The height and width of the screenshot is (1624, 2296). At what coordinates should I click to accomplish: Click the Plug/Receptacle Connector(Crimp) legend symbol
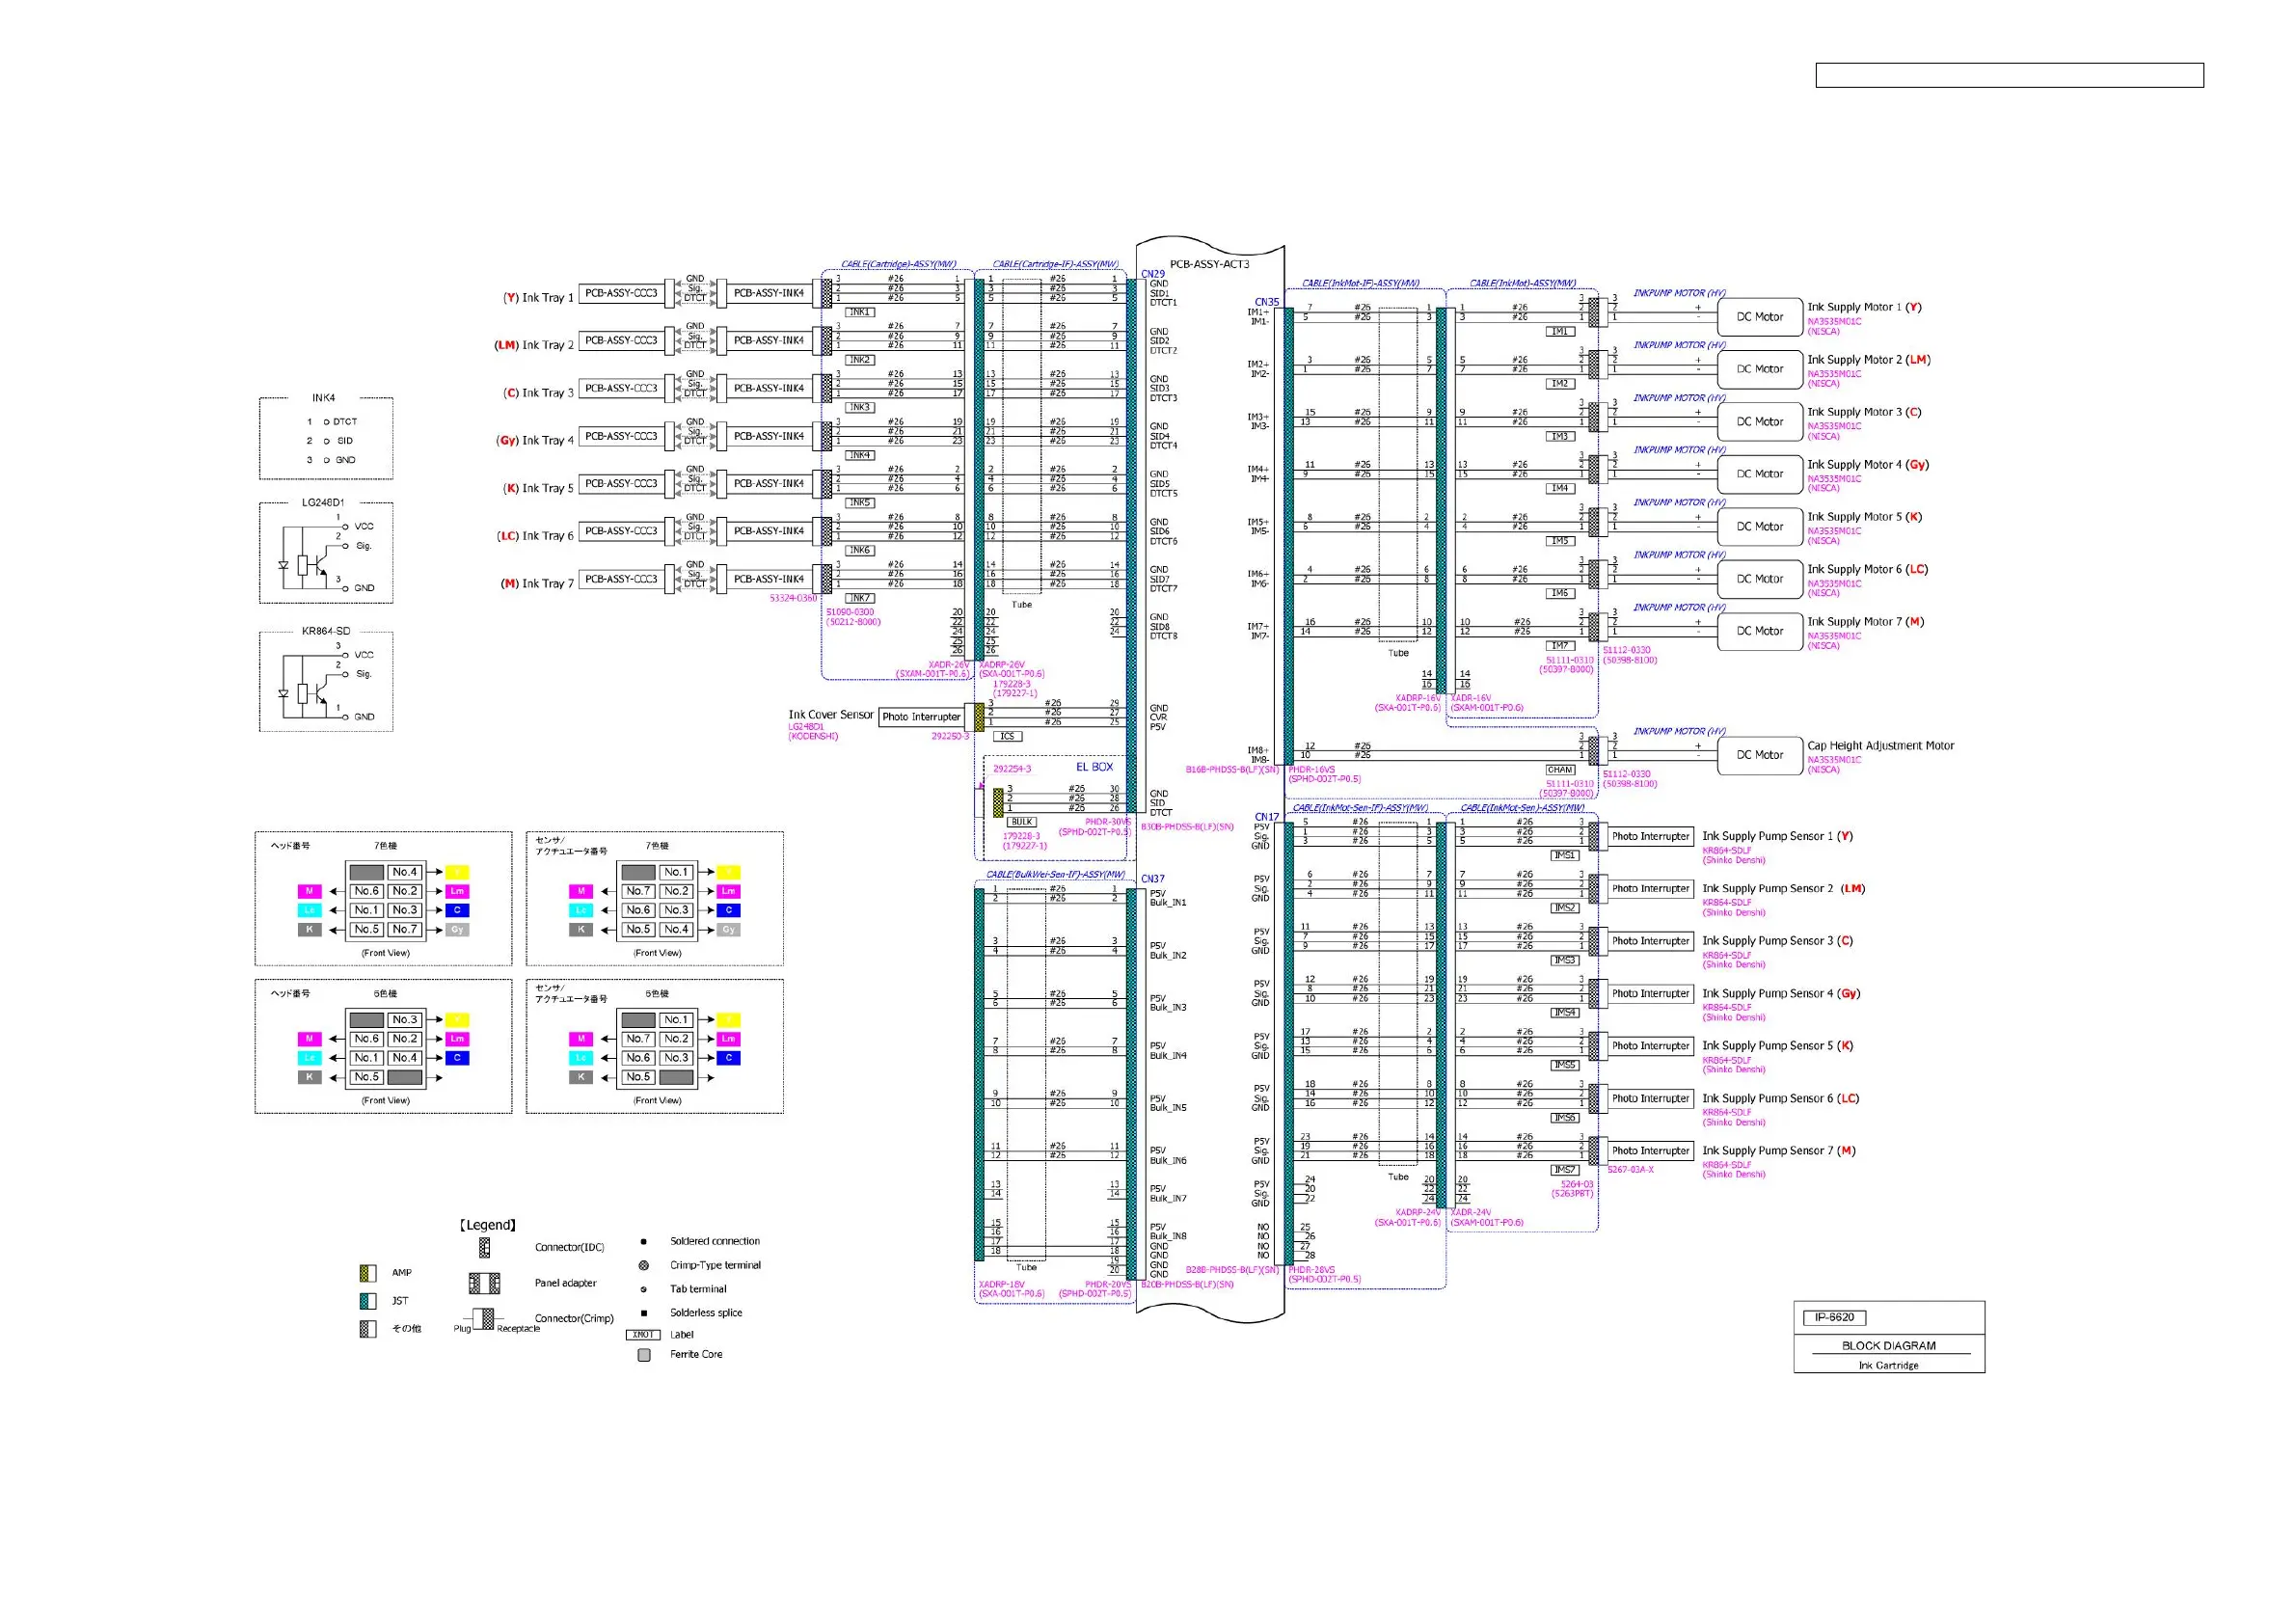pos(484,1320)
